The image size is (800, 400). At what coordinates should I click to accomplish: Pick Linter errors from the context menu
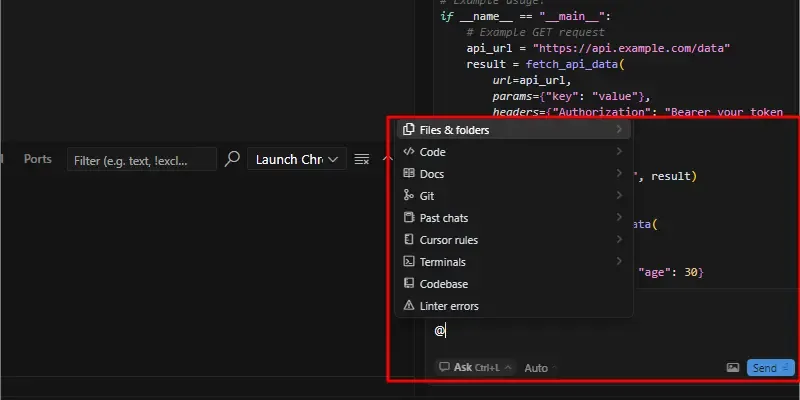pyautogui.click(x=514, y=306)
